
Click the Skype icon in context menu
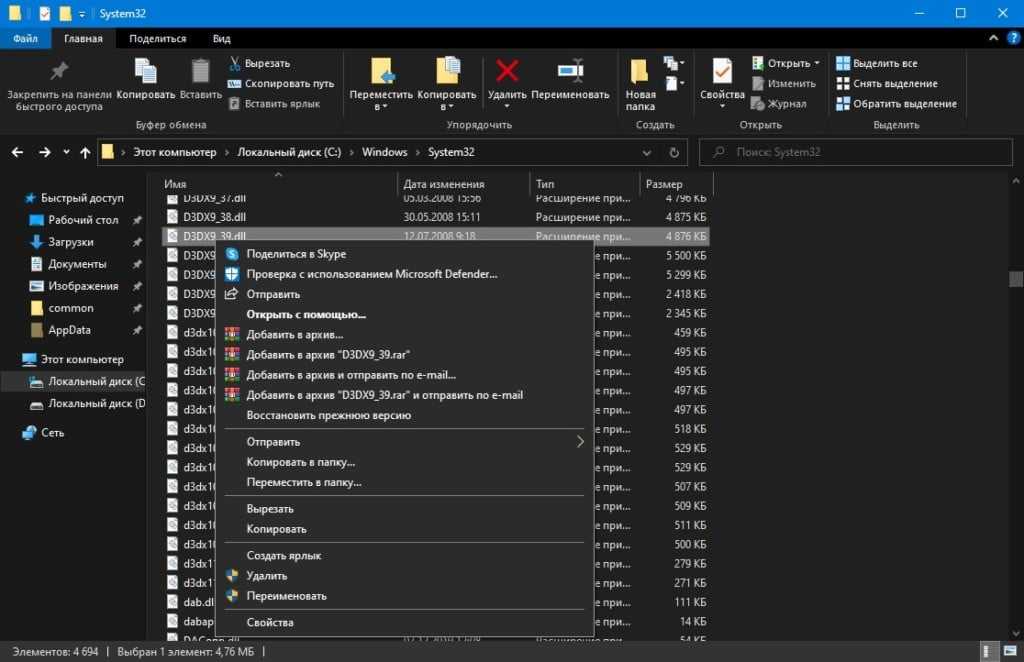[232, 254]
